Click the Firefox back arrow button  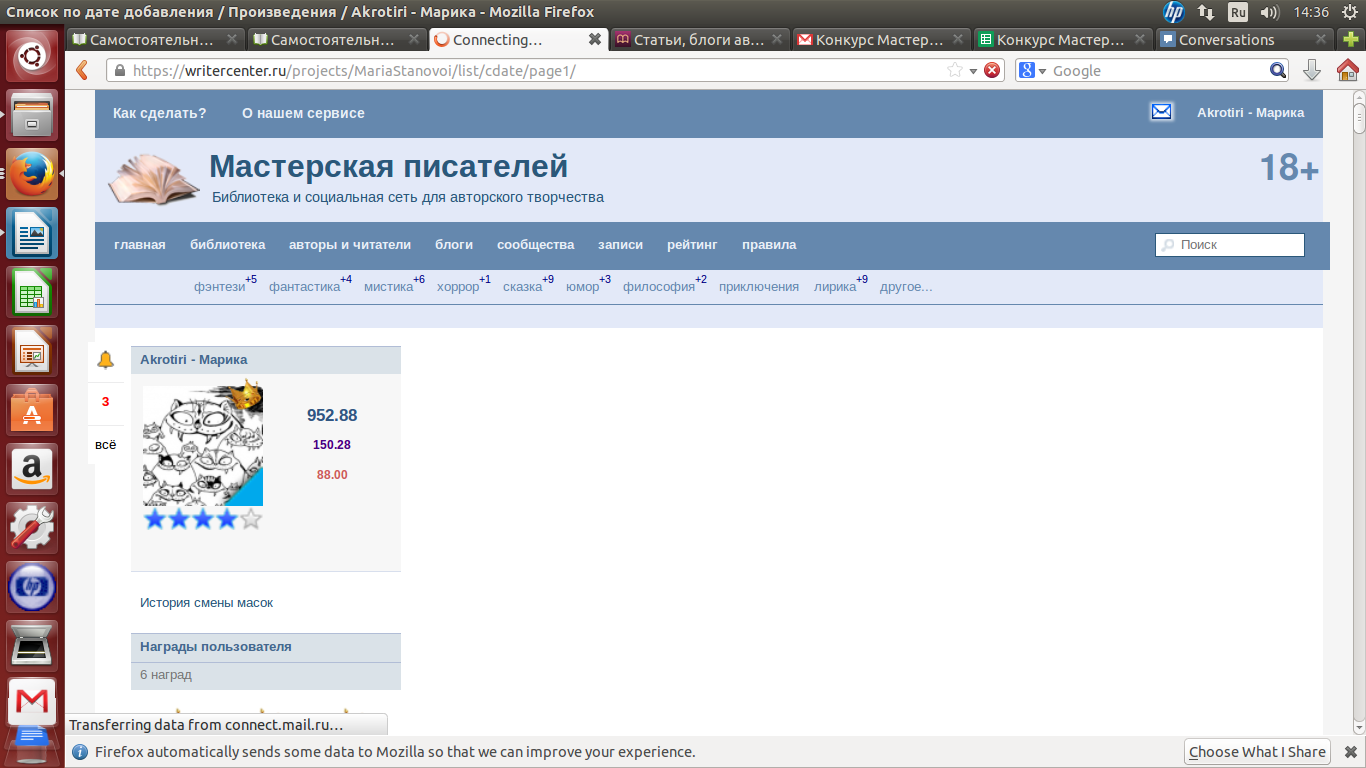click(83, 70)
